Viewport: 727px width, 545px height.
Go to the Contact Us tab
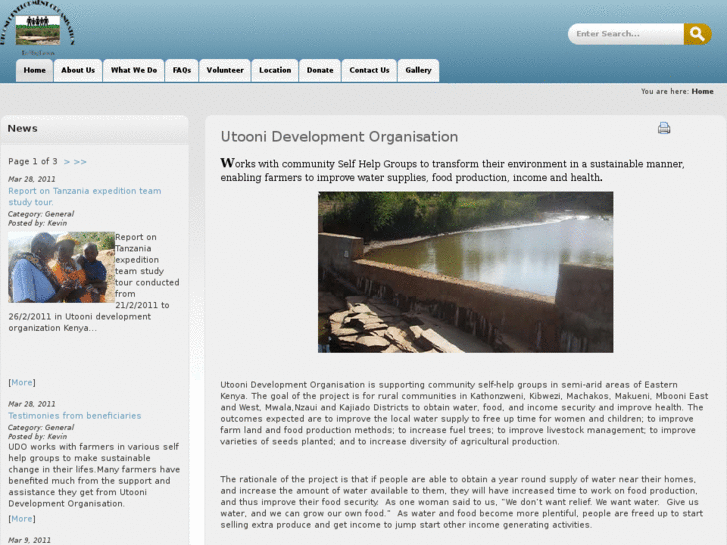(x=369, y=71)
